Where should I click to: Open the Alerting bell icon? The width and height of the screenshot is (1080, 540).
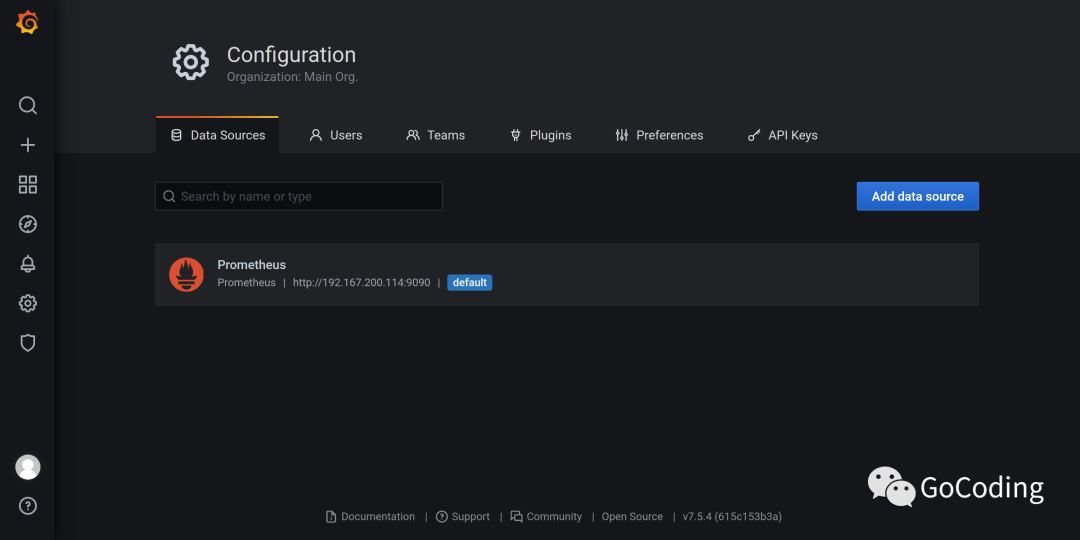click(28, 264)
